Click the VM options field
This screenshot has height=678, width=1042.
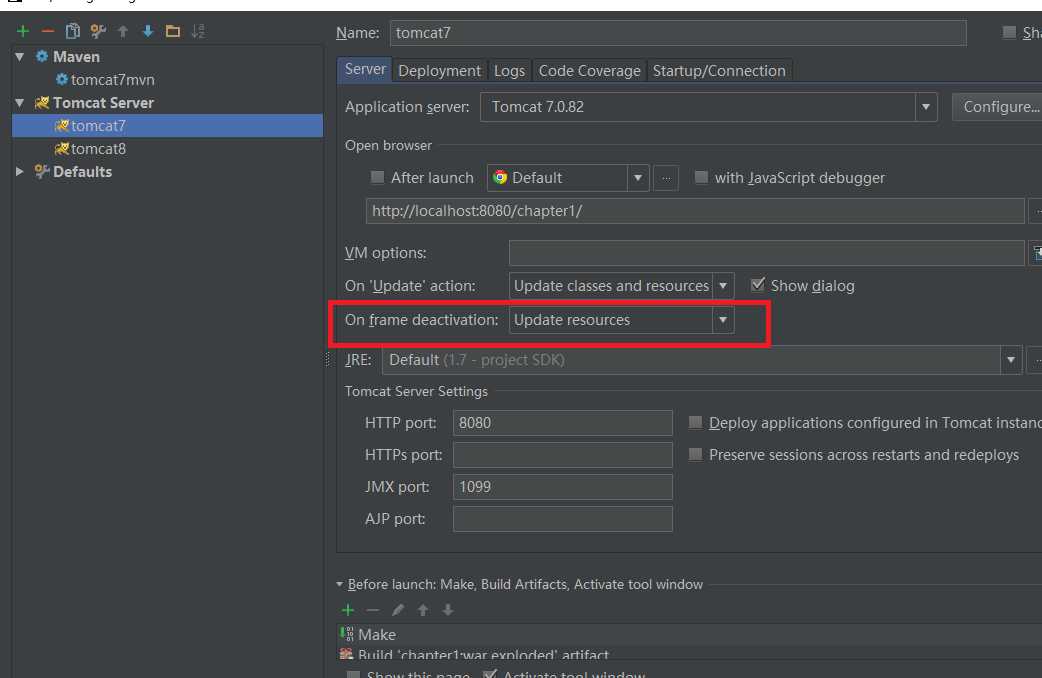(766, 253)
